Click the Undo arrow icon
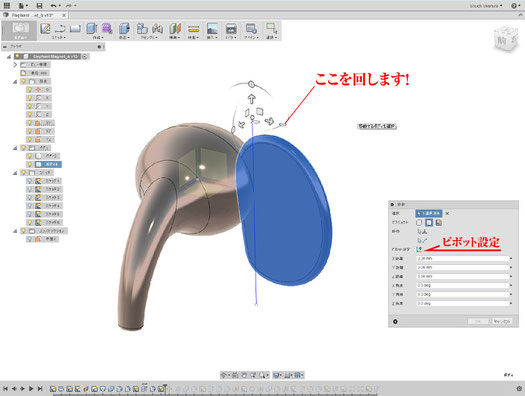 53,5
